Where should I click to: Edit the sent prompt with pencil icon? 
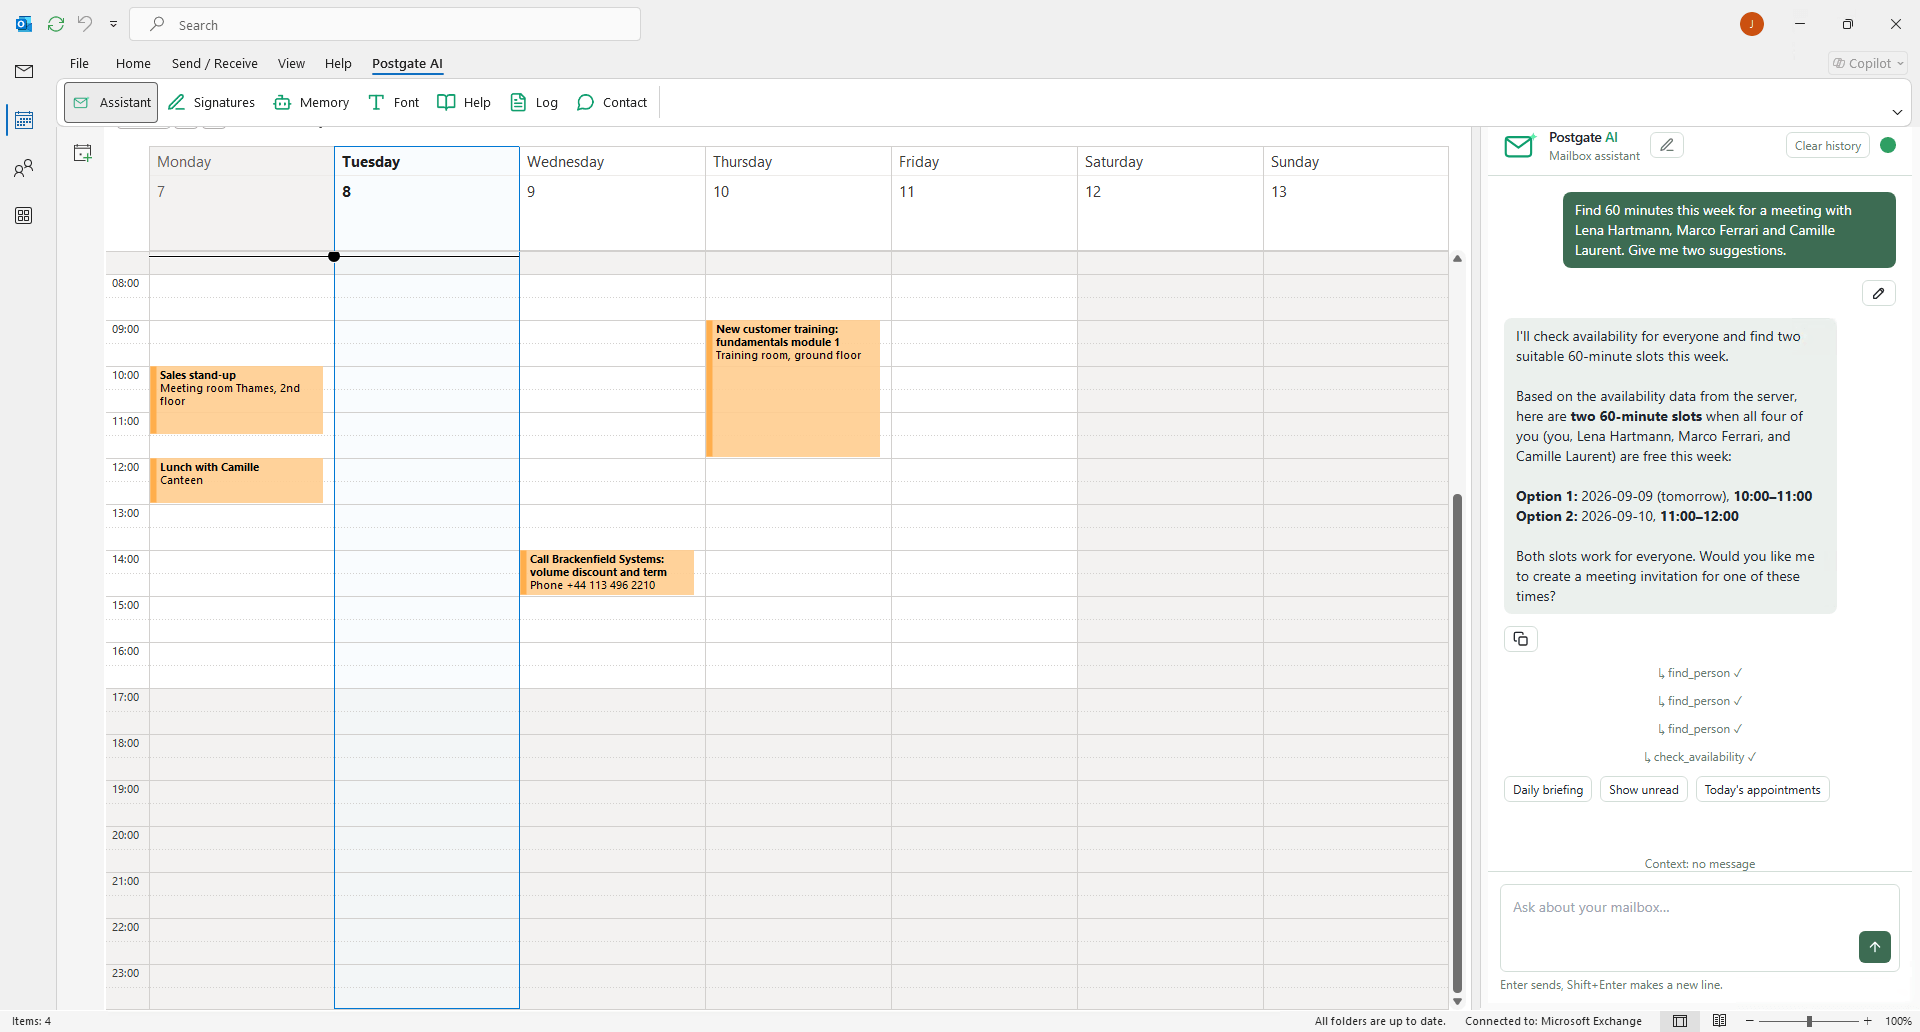(1879, 293)
